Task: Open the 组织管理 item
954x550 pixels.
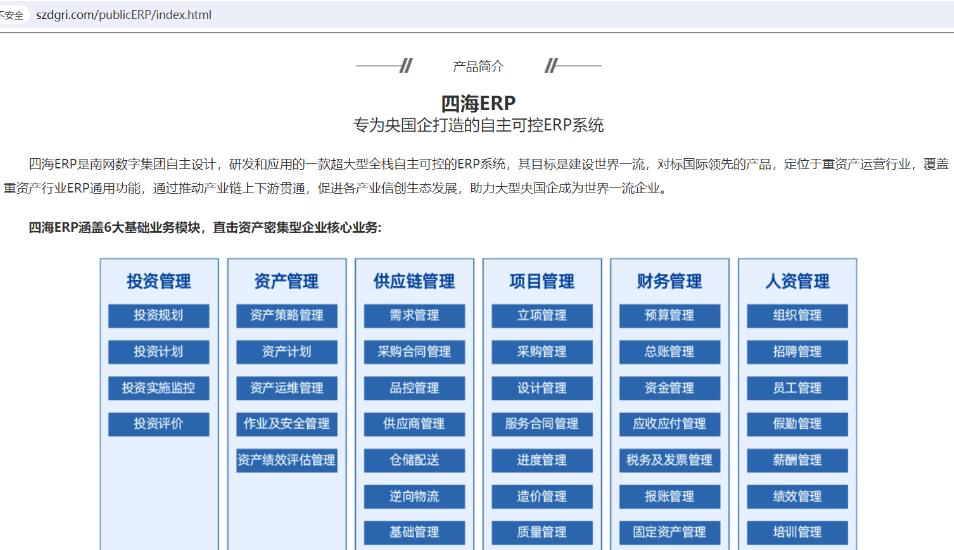Action: pyautogui.click(x=797, y=316)
